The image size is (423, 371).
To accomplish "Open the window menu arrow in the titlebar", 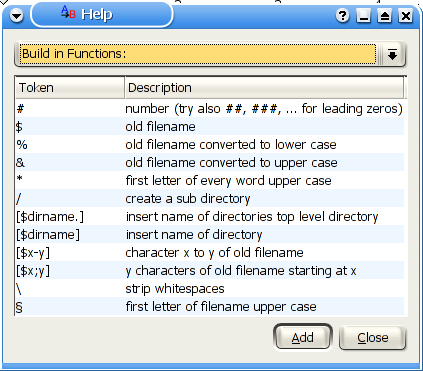I will coord(16,16).
